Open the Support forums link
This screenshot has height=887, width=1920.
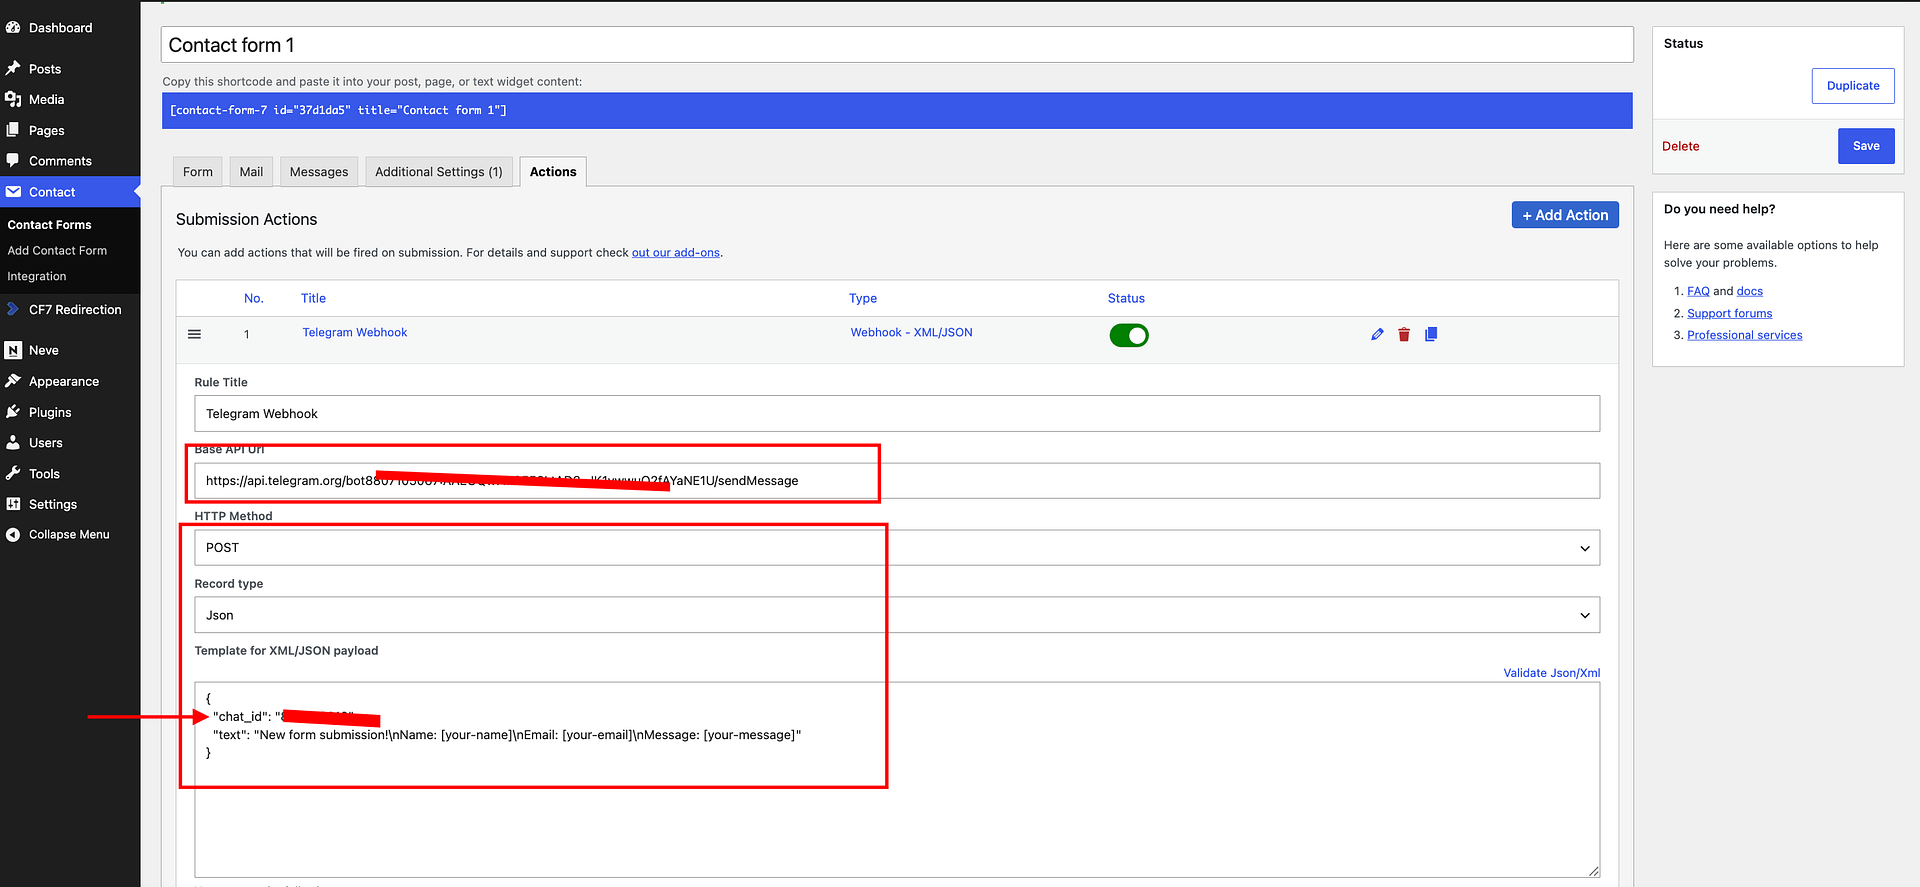point(1729,313)
